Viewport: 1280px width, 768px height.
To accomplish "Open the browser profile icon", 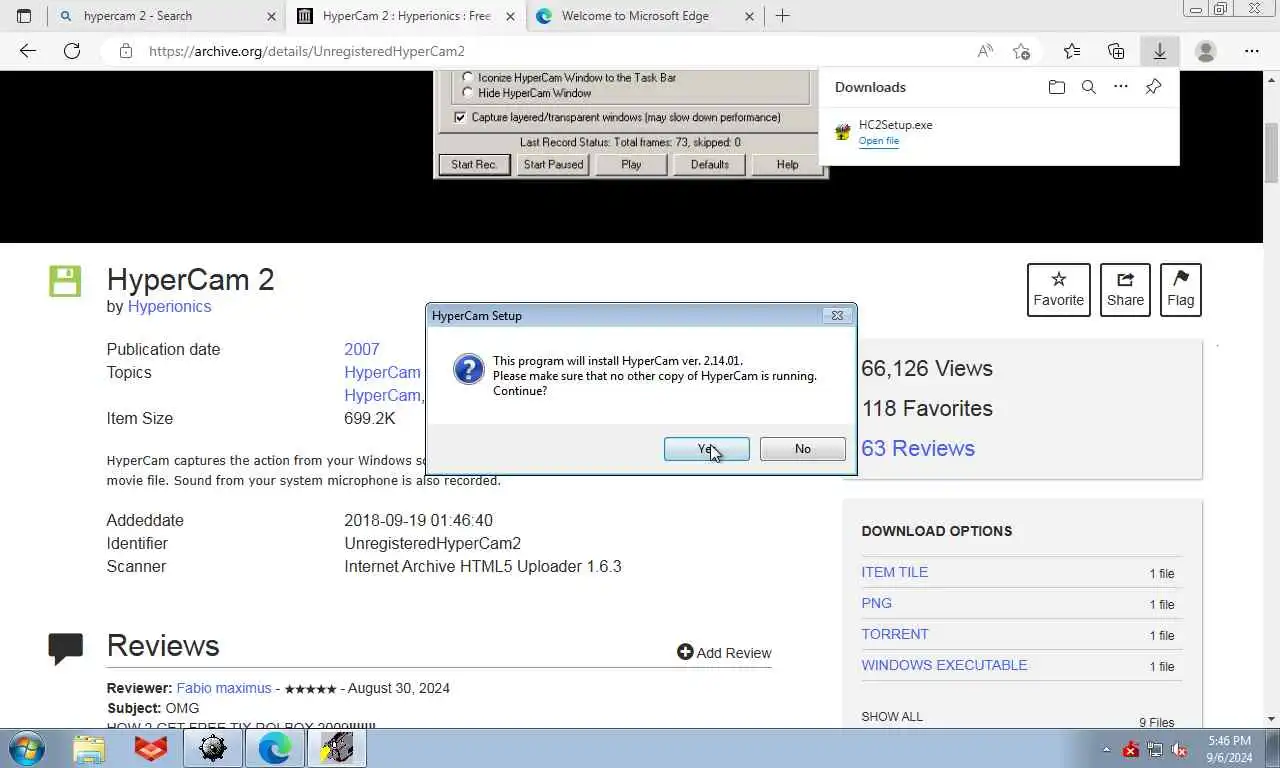I will [1206, 51].
